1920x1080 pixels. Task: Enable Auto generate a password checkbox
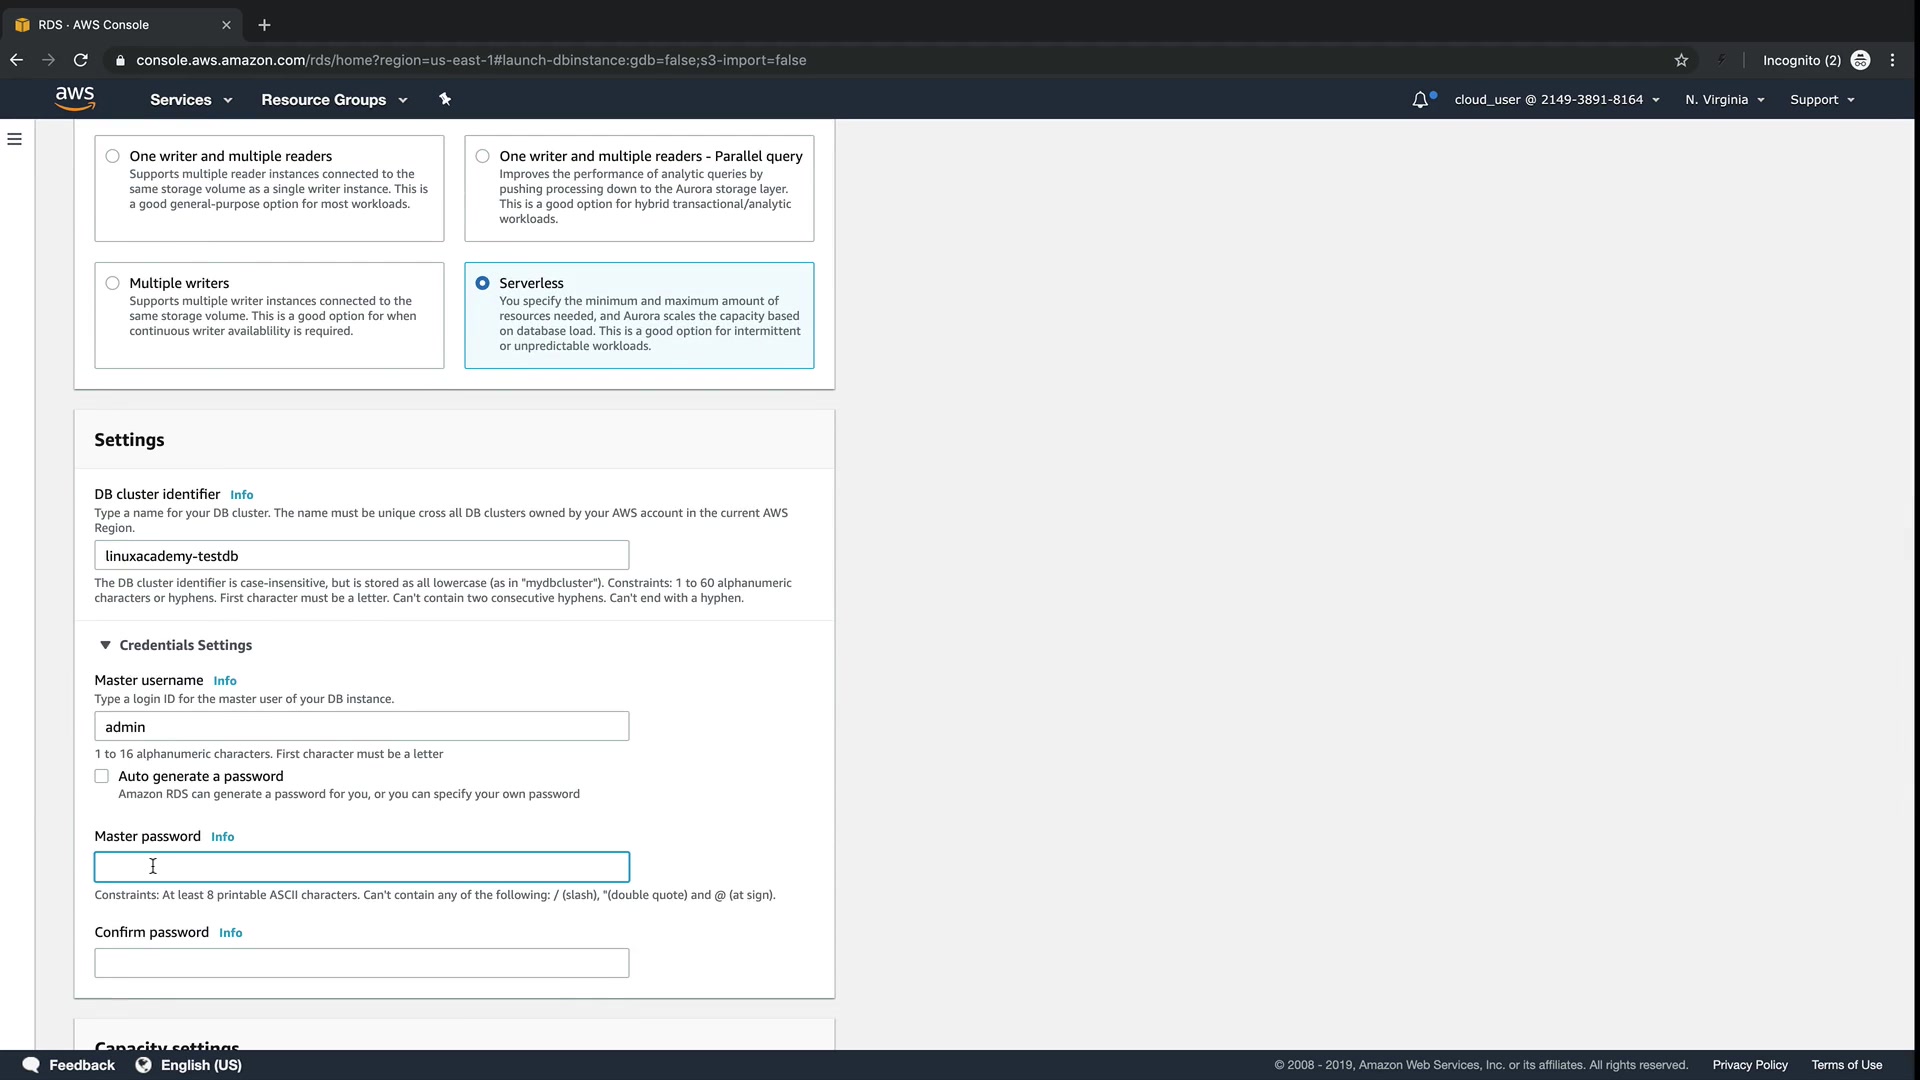[x=102, y=776]
